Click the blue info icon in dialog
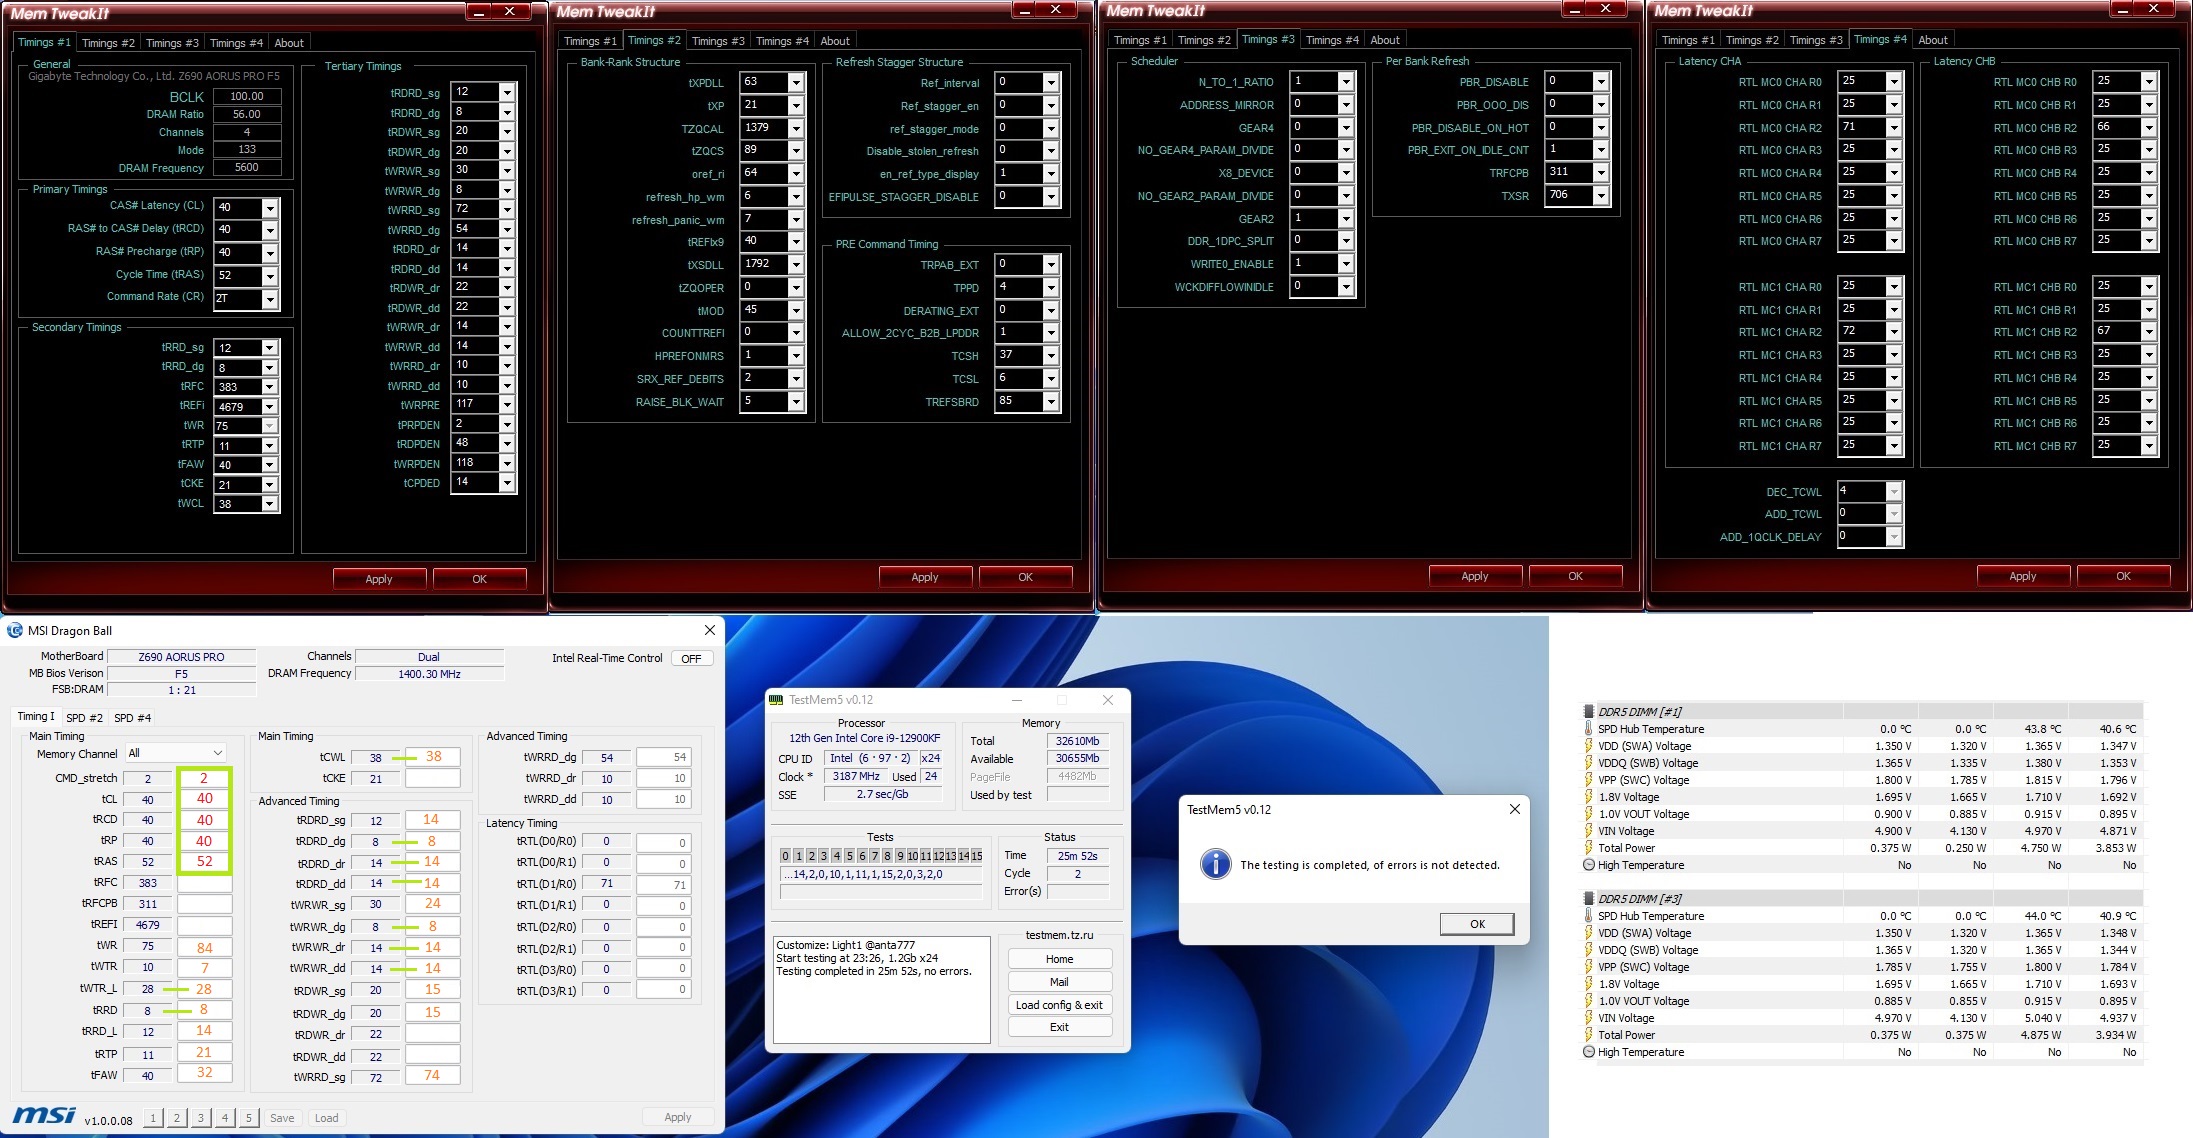The height and width of the screenshot is (1138, 2193). (1215, 864)
